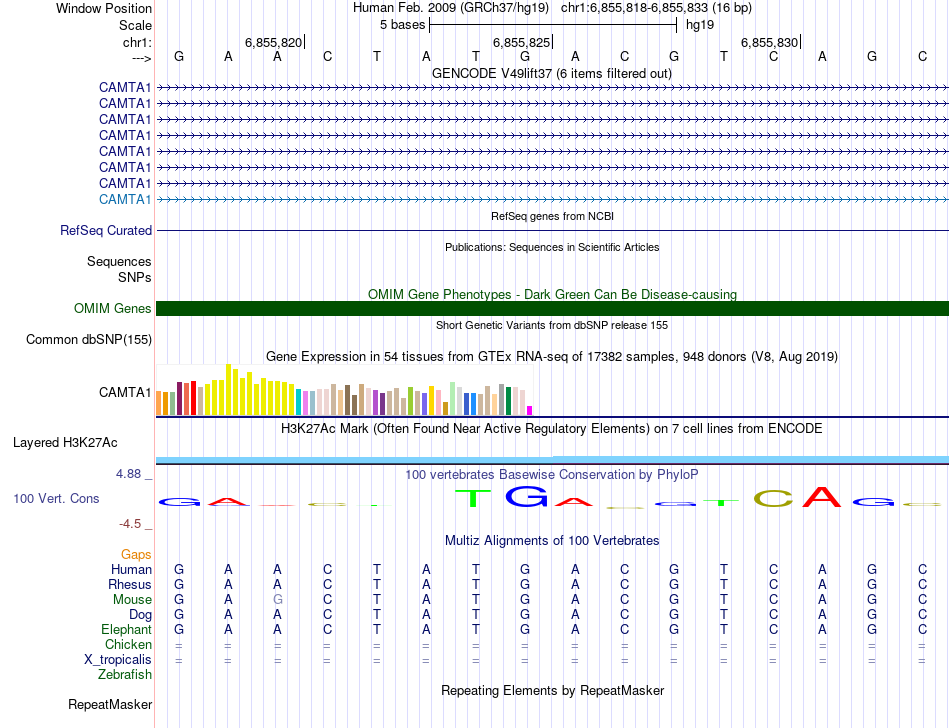Select the OMIM Genes track label

coord(113,309)
